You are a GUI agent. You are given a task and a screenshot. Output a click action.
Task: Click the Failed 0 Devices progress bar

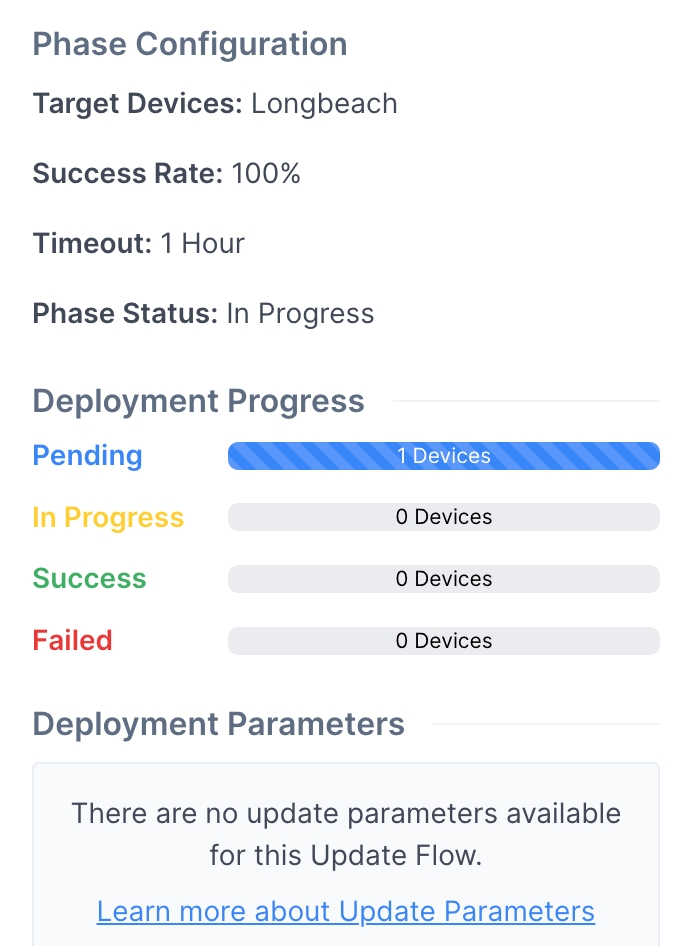(443, 641)
